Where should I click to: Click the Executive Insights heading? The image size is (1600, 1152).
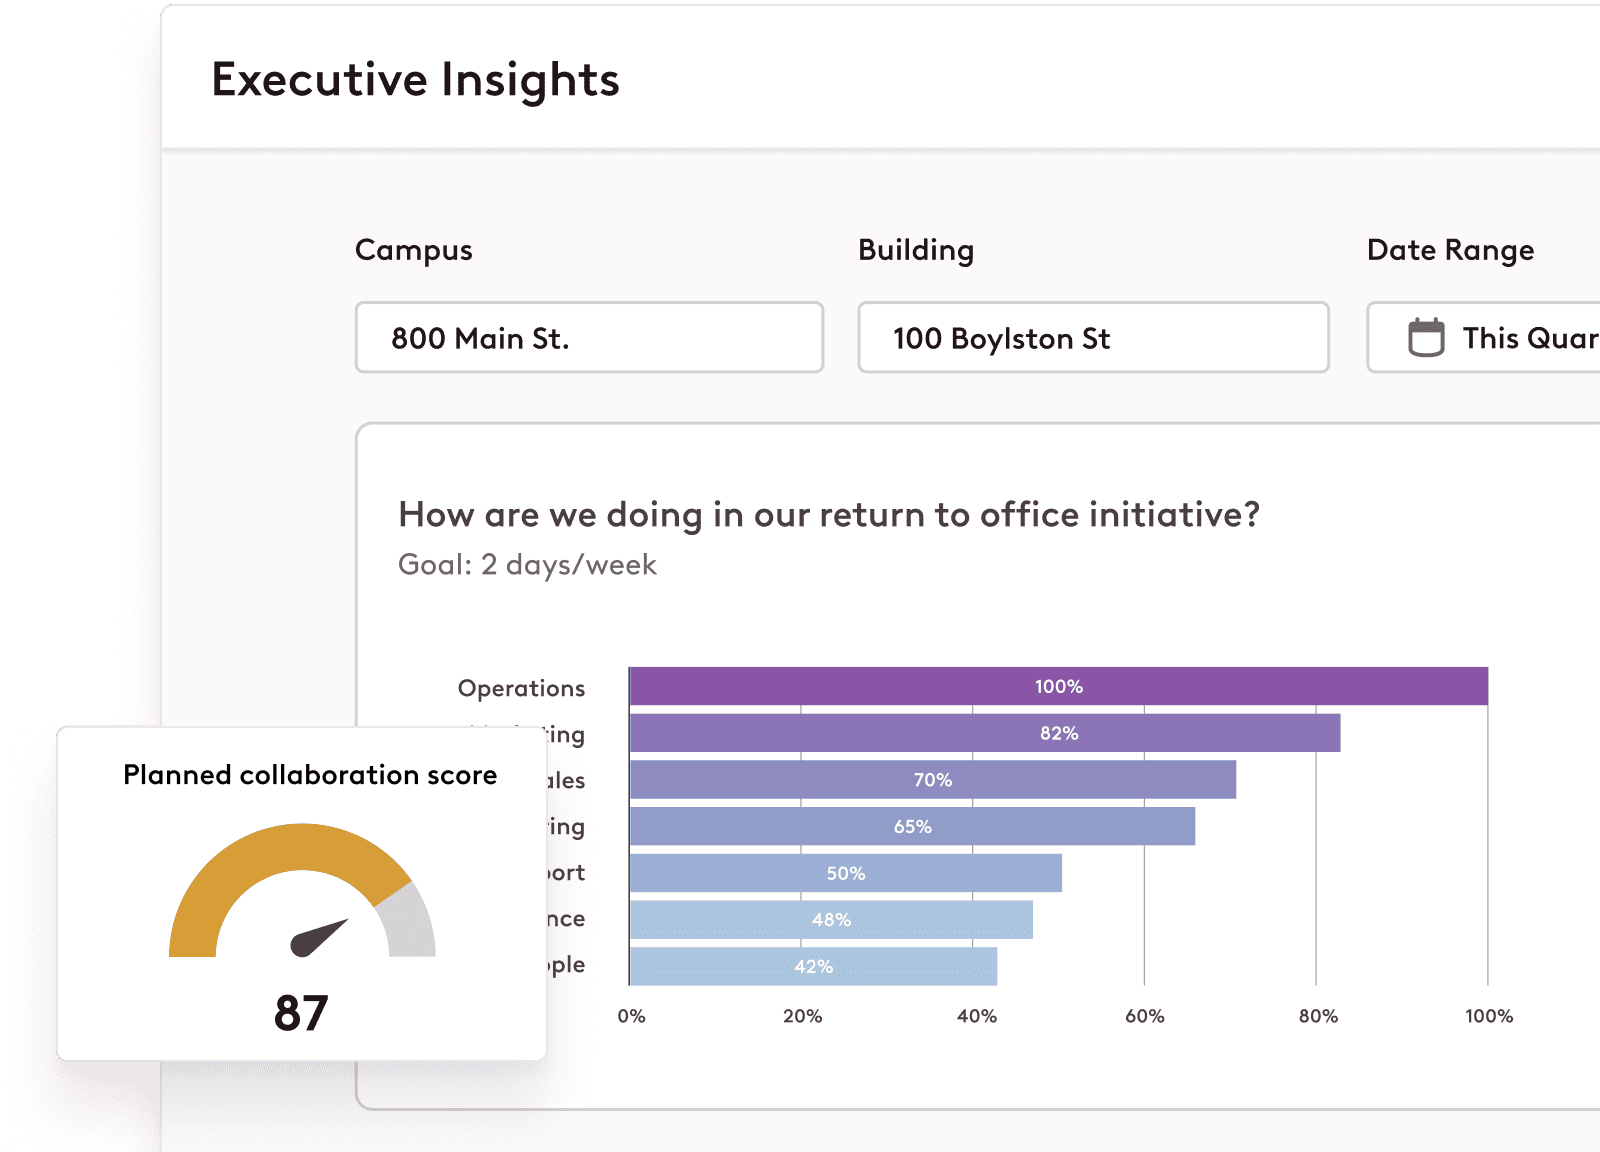pos(415,79)
